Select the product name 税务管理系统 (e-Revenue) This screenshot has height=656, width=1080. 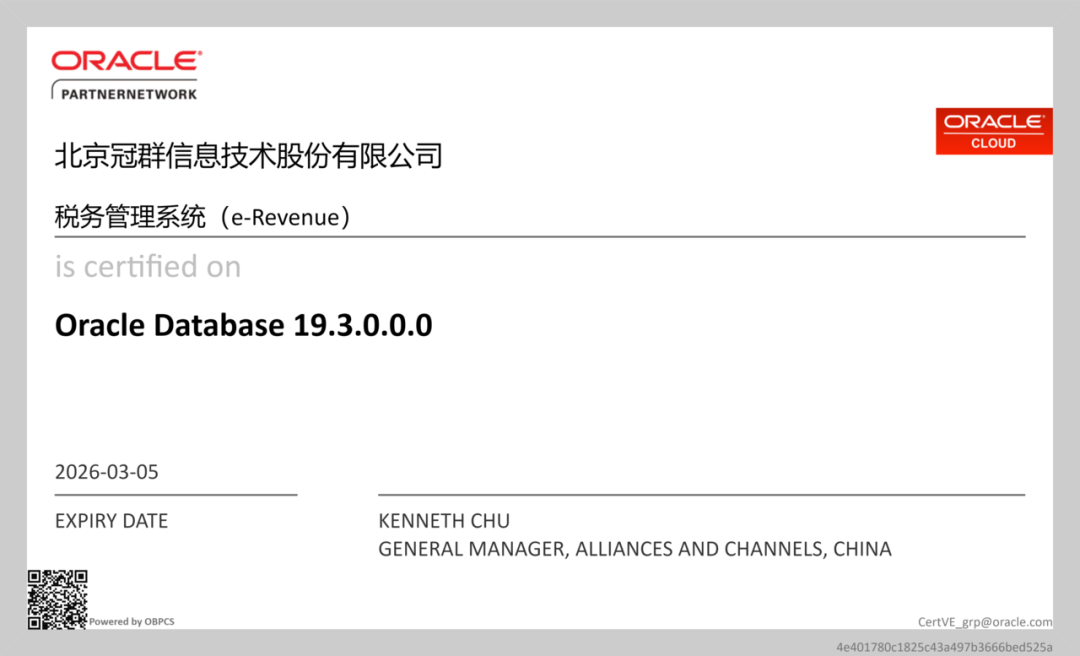(202, 217)
